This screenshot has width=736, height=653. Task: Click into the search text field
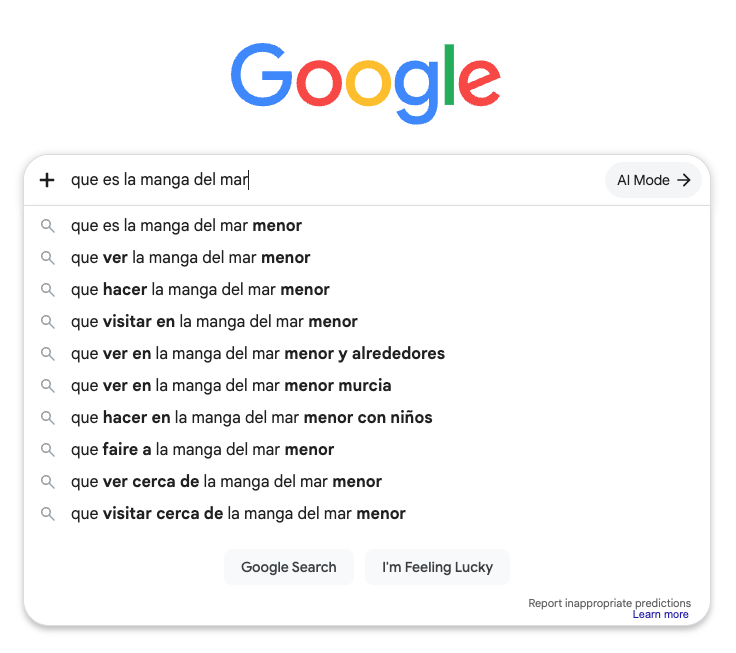(333, 180)
